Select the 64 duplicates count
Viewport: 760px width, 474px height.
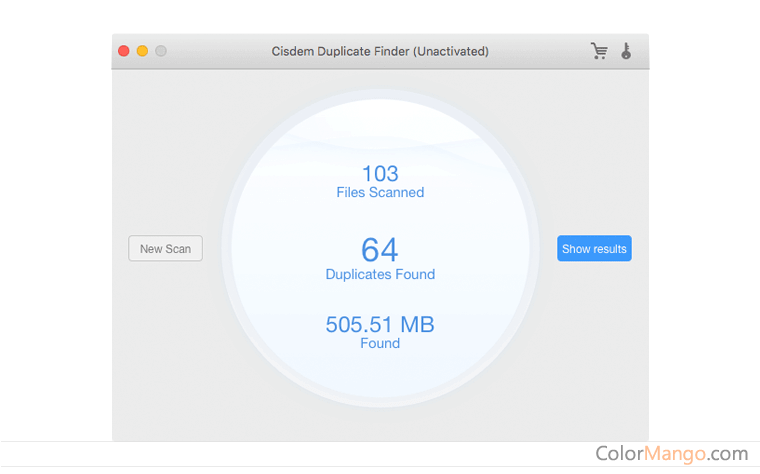pyautogui.click(x=380, y=248)
